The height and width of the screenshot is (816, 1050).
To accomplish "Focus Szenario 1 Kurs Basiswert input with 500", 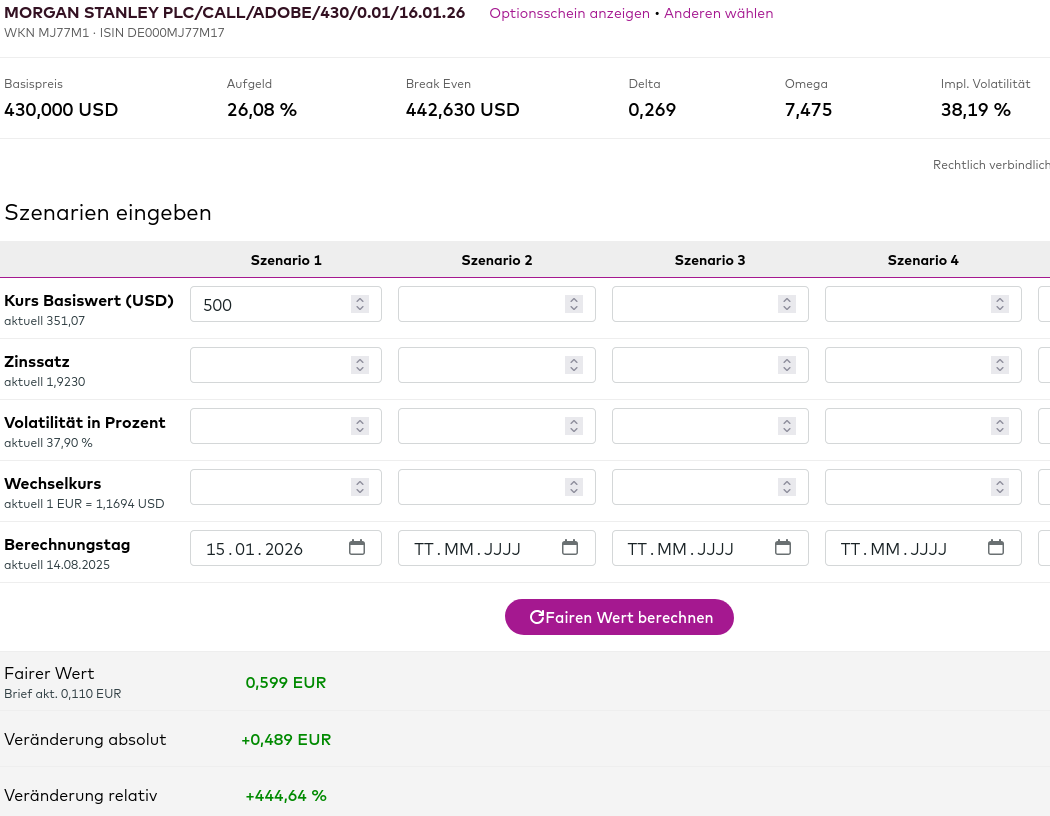I will [270, 304].
